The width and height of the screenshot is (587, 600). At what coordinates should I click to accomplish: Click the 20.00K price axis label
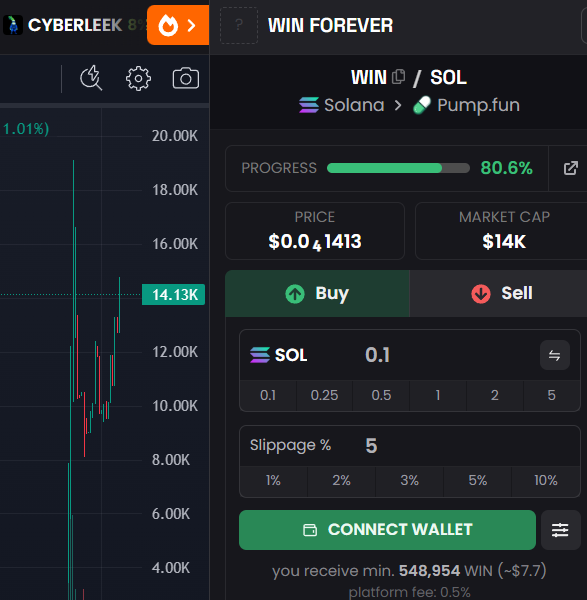click(175, 136)
